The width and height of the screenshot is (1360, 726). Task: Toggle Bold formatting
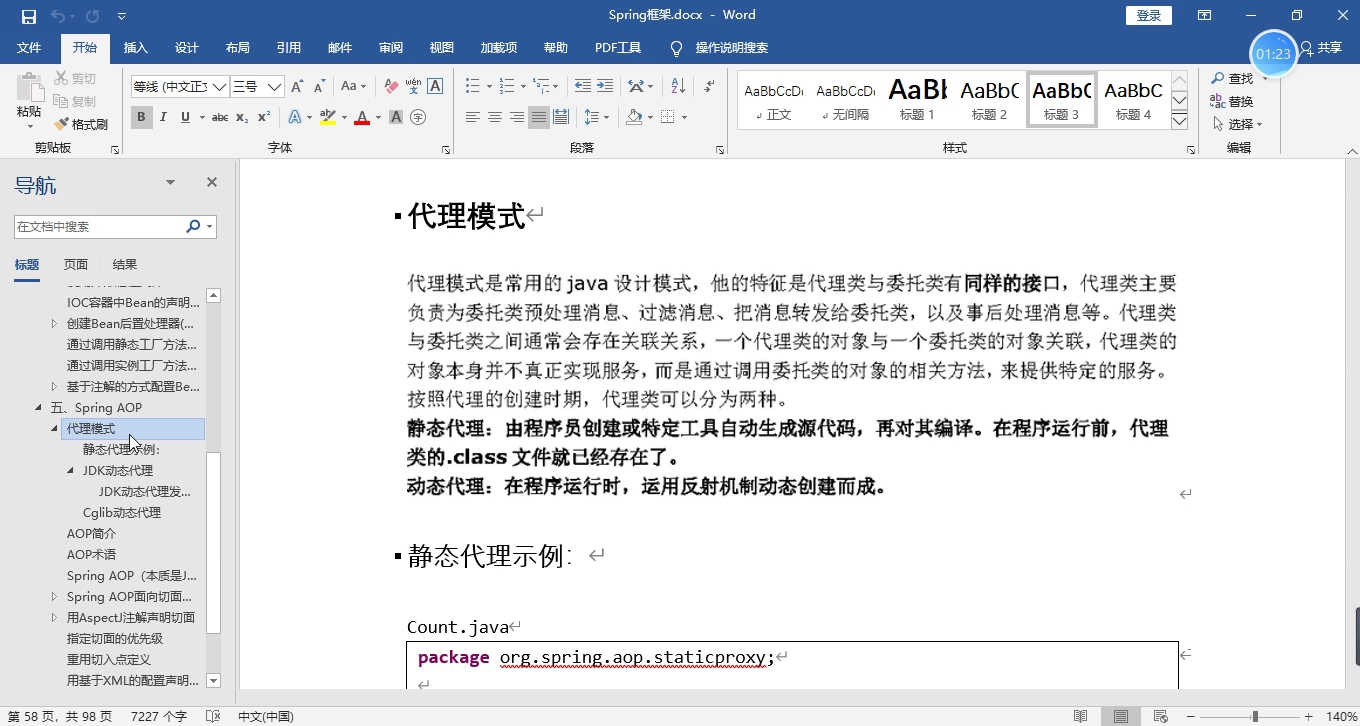click(141, 117)
